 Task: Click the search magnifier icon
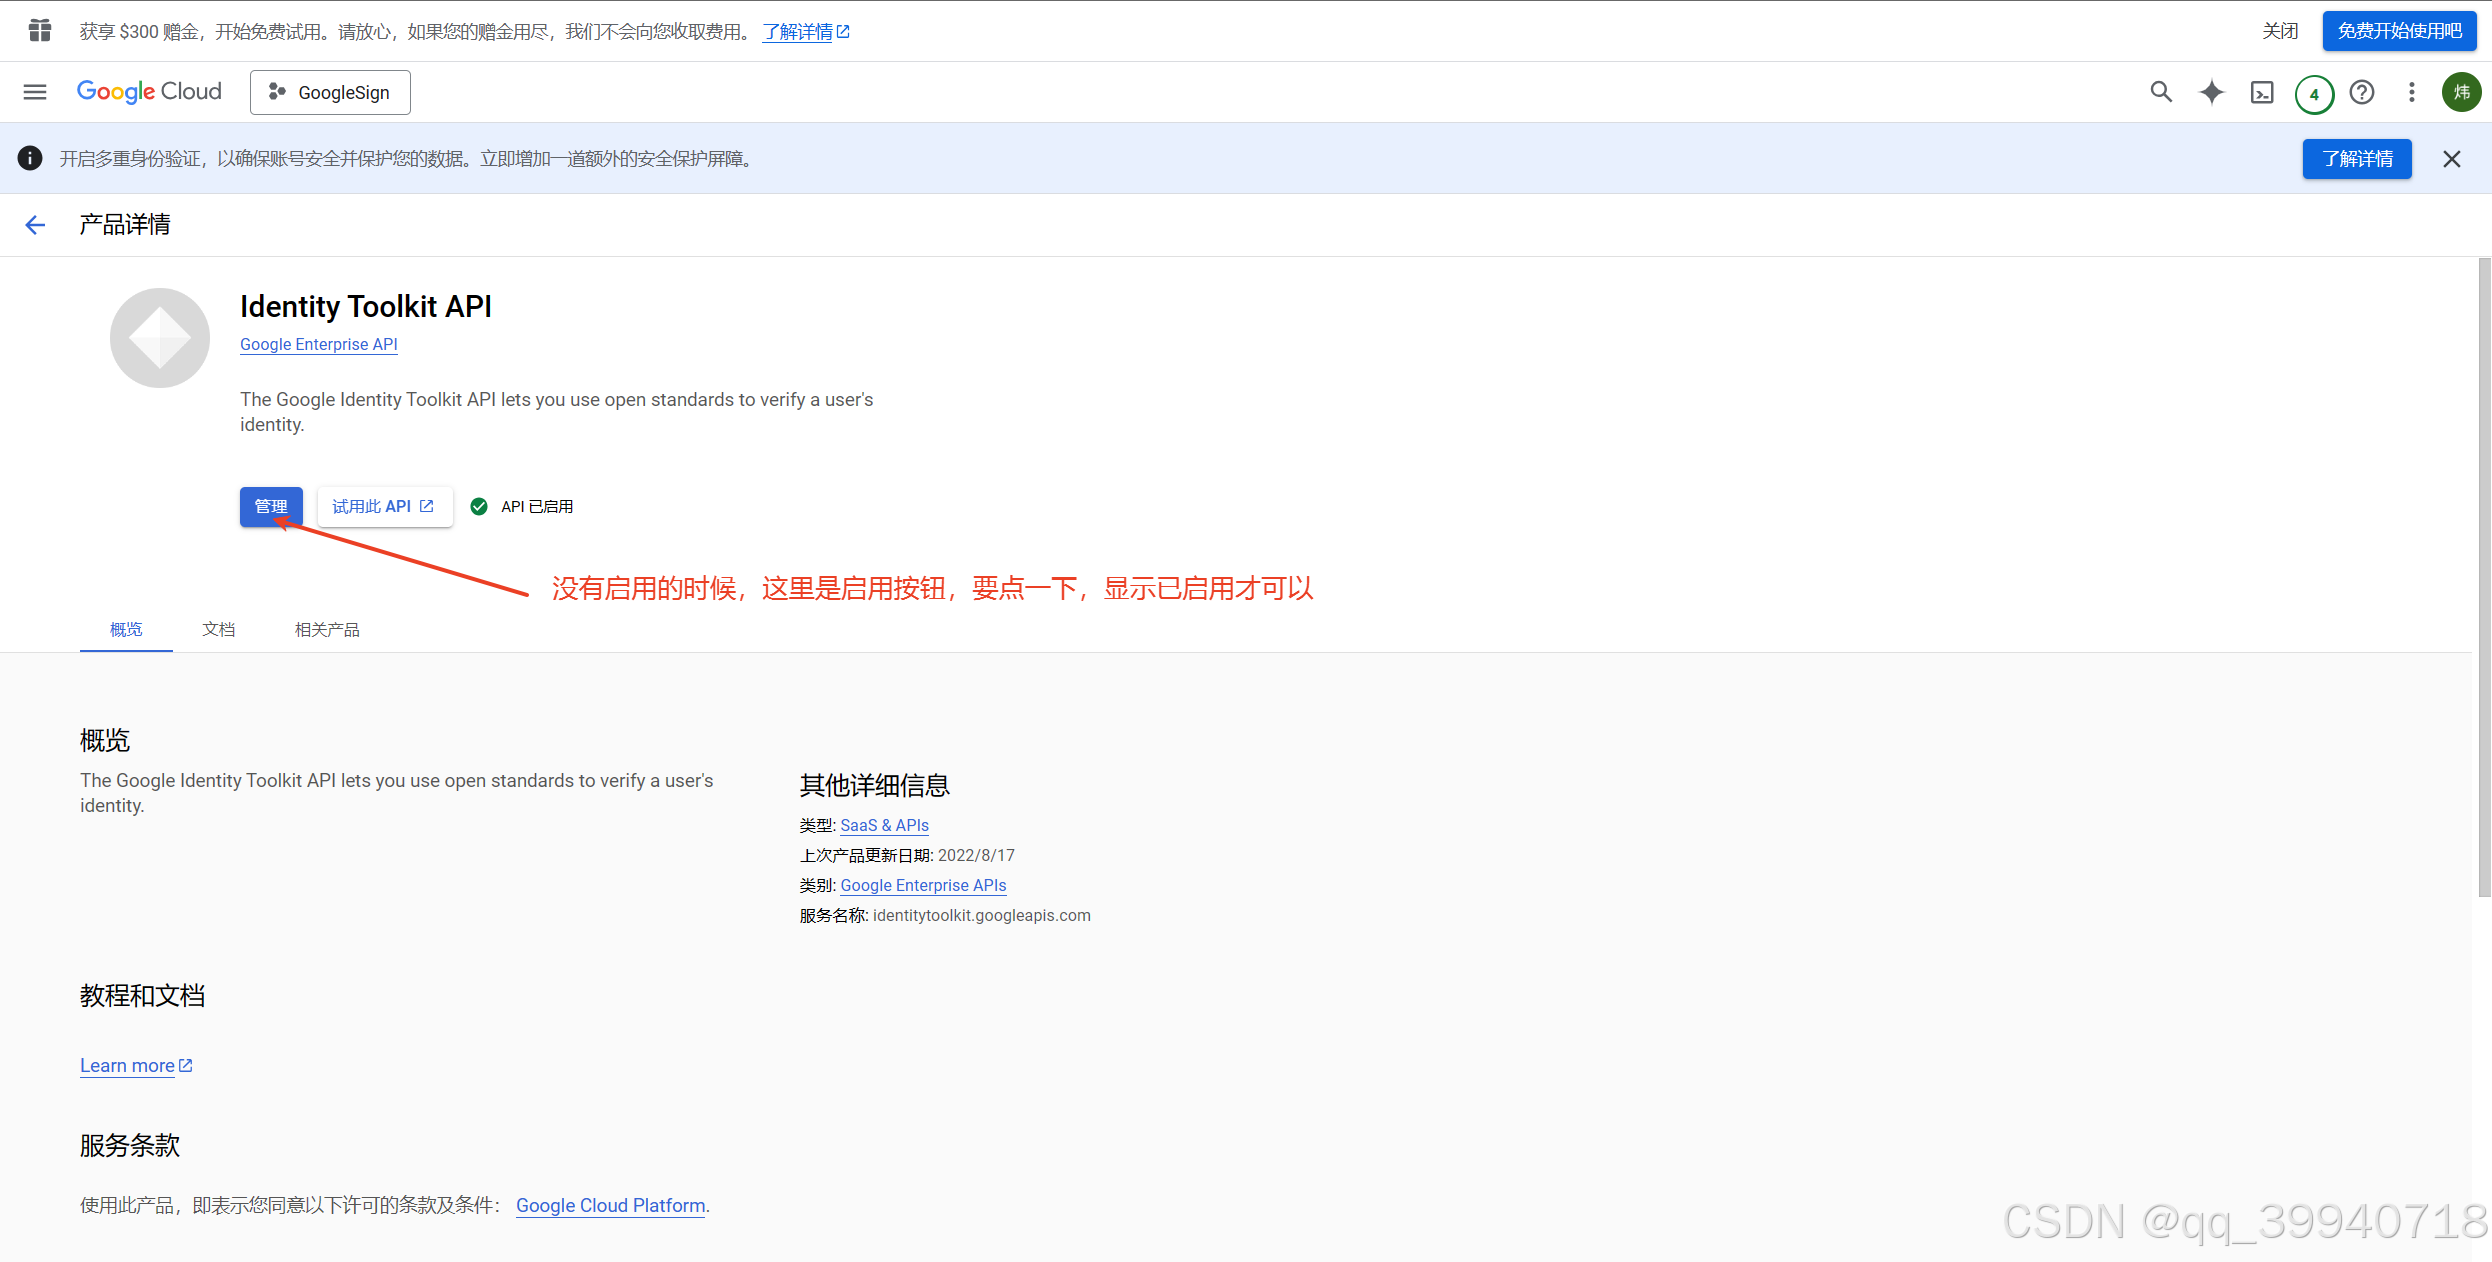[x=2161, y=92]
